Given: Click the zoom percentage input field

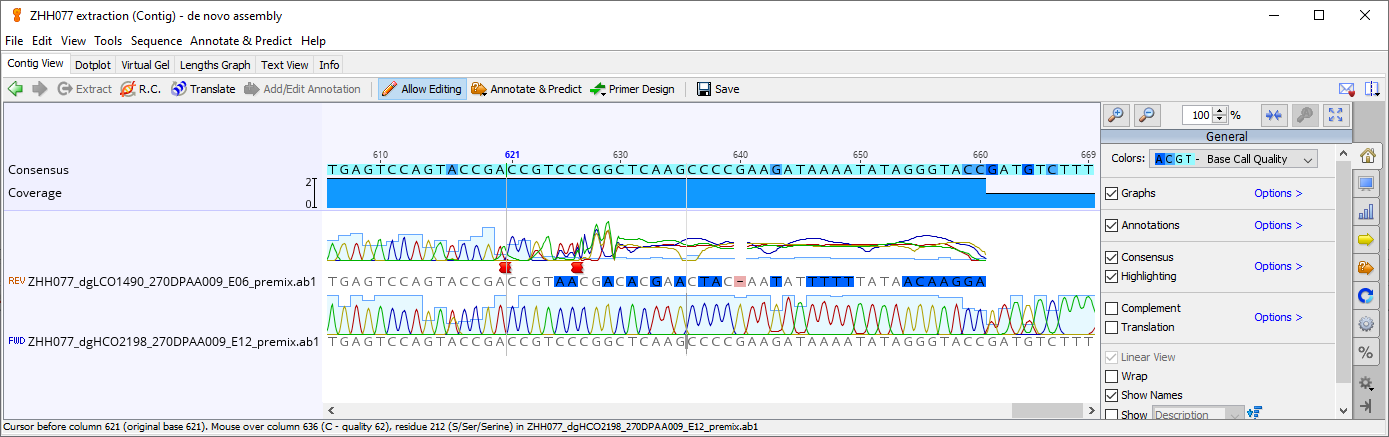Looking at the screenshot, I should point(1199,115).
